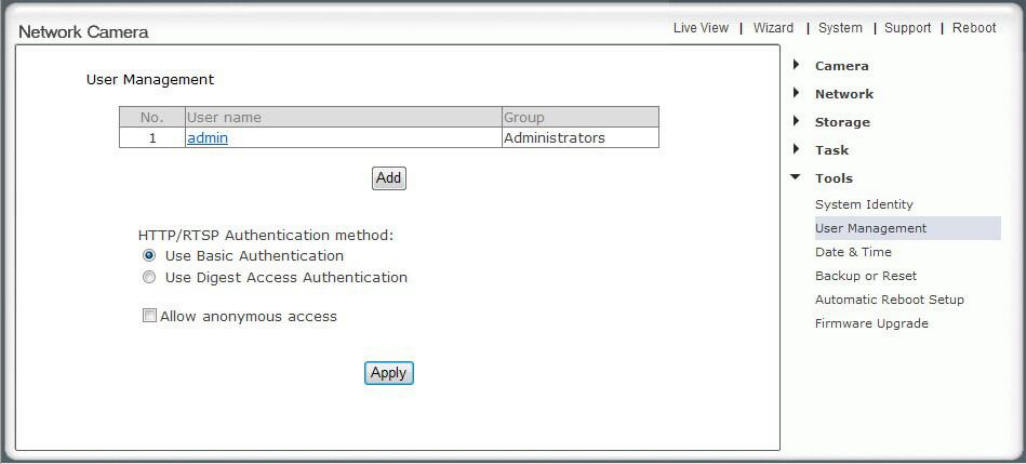Open Backup or Reset page

point(866,276)
